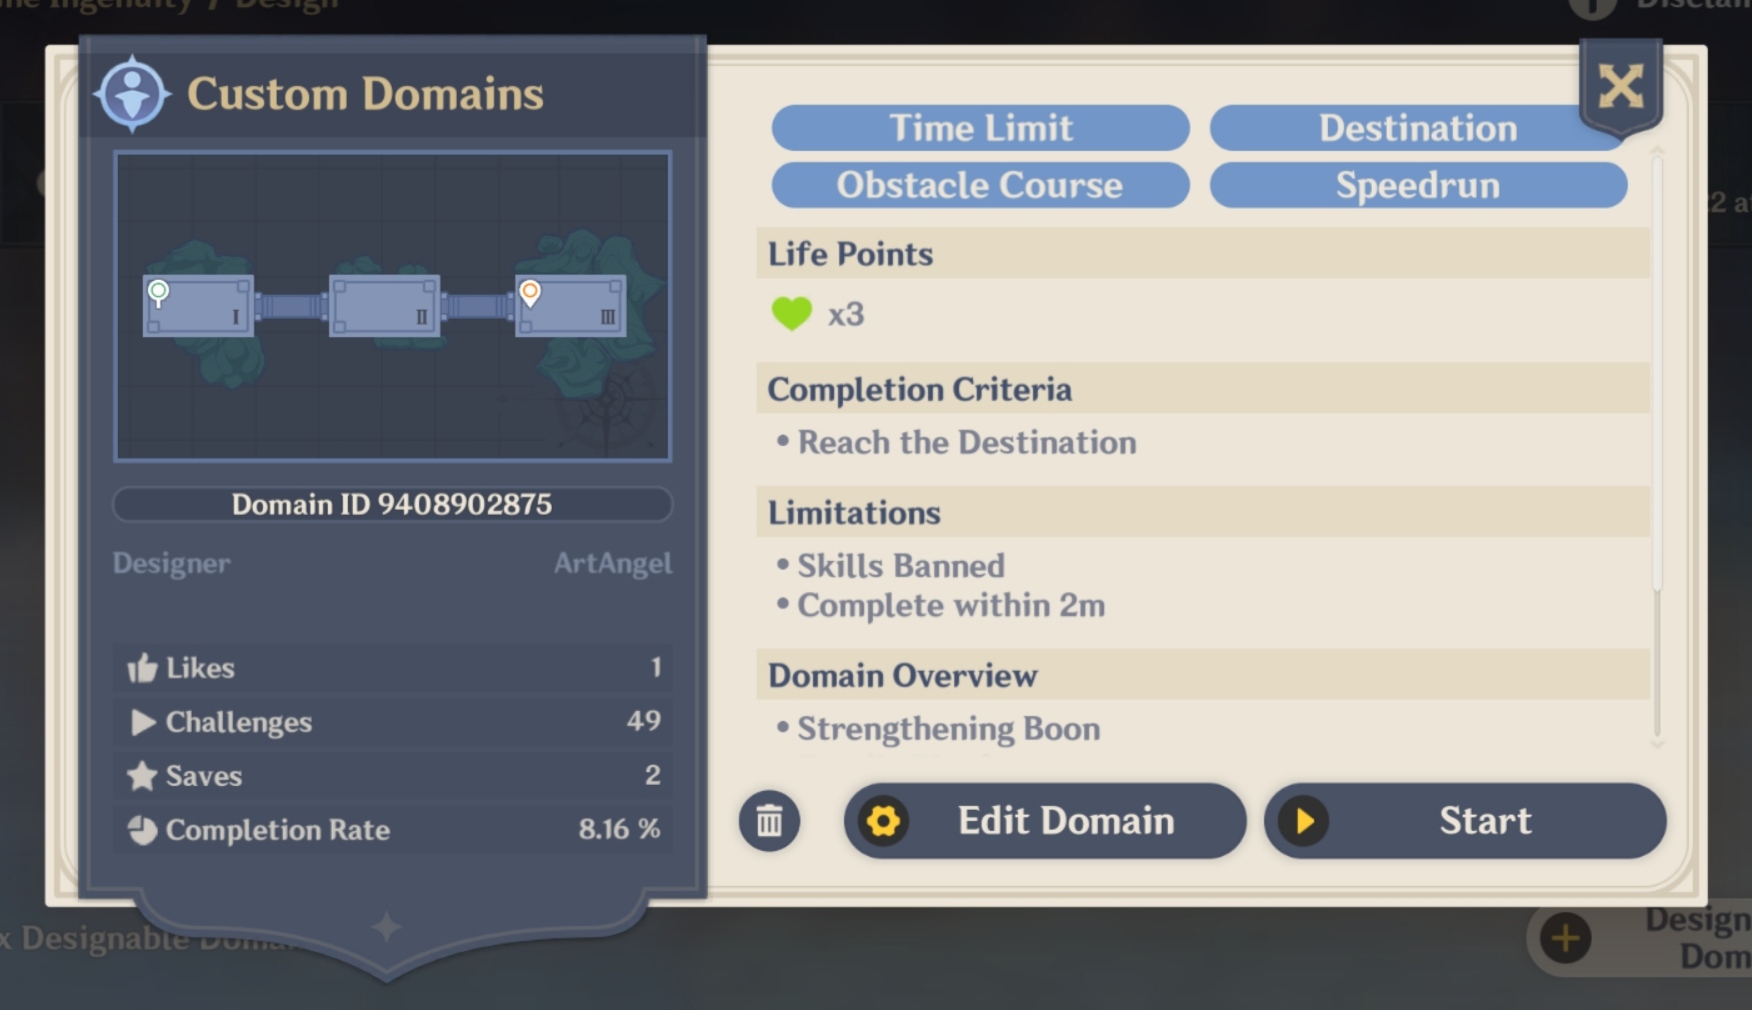
Task: Click the Custom Domains emblem icon
Action: click(x=132, y=95)
